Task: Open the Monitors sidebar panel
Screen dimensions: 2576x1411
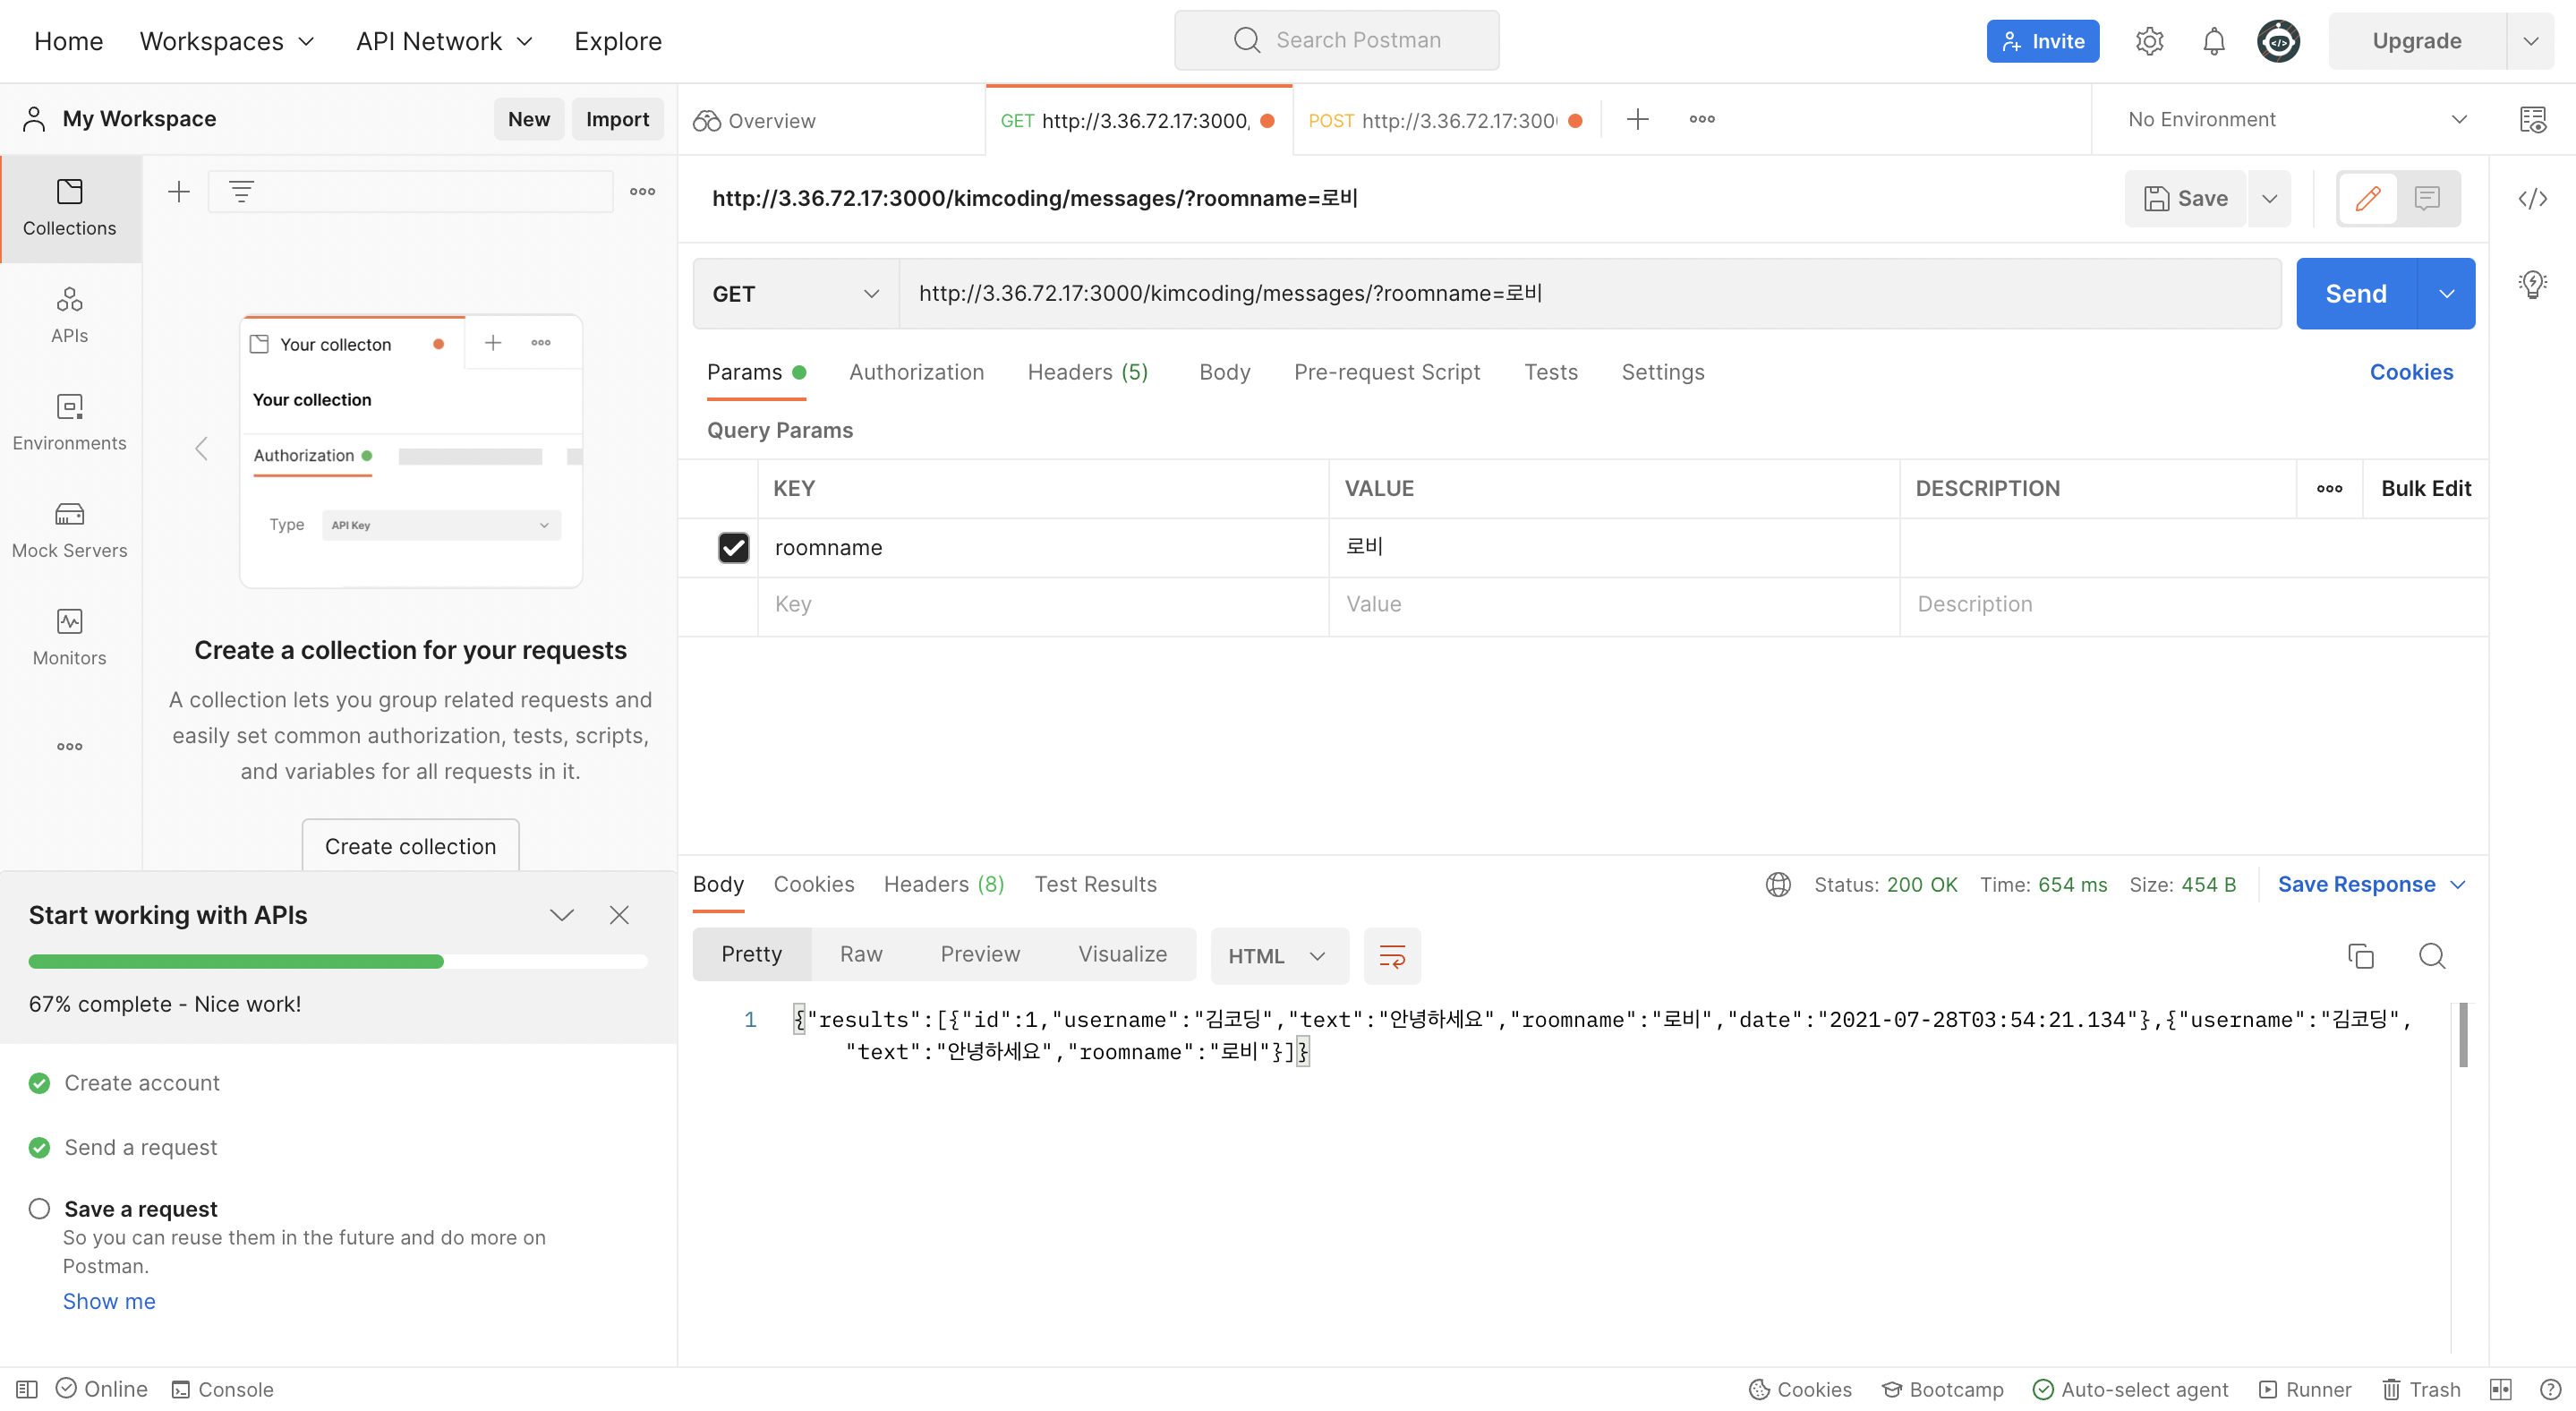Action: [x=69, y=637]
